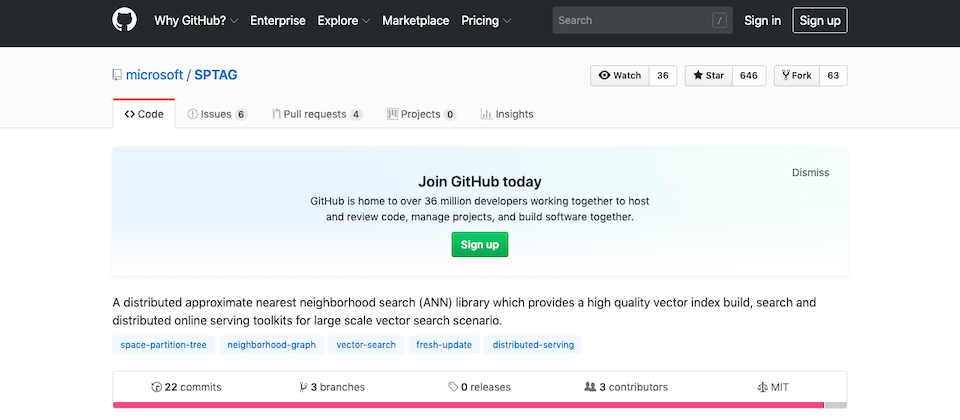Expand the Explore dropdown in header
This screenshot has width=960, height=420.
(x=343, y=20)
